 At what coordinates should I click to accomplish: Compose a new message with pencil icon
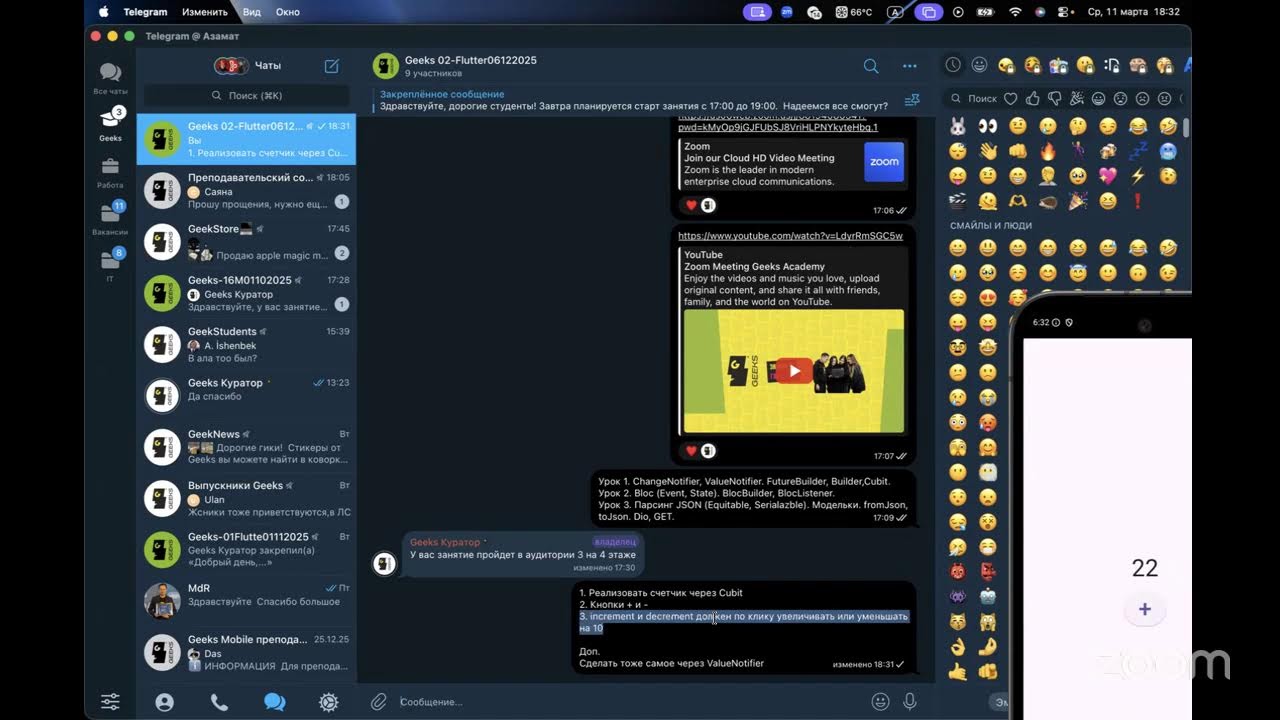(x=332, y=66)
